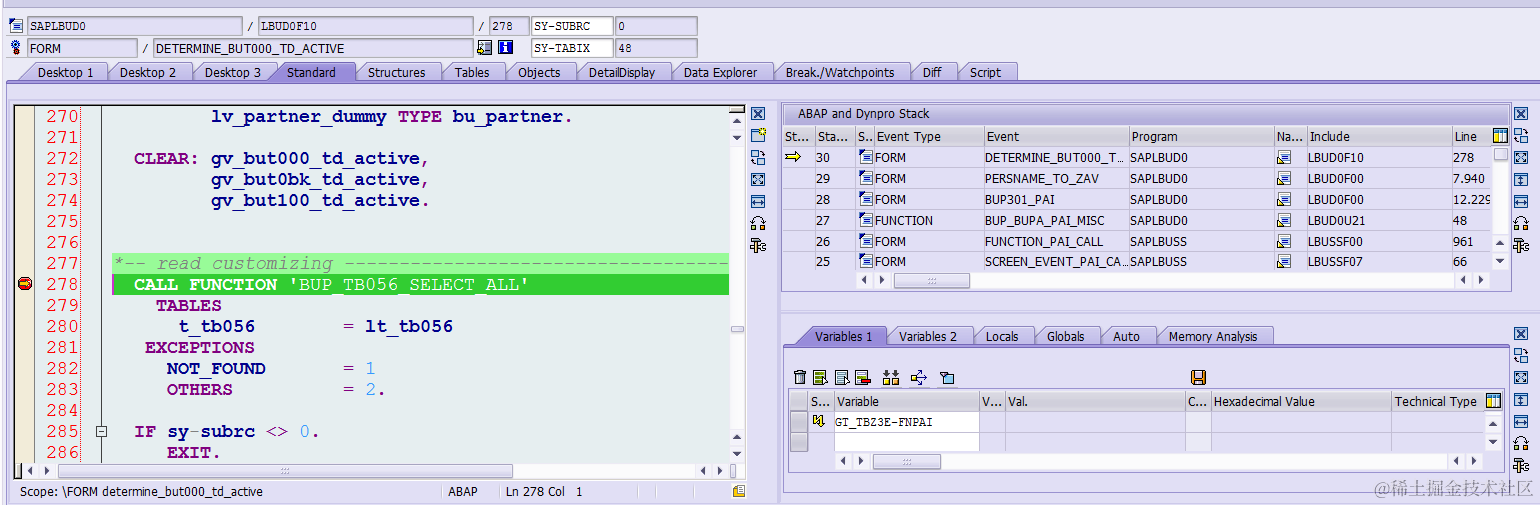This screenshot has width=1540, height=505.
Task: Click the code editor horizontal scrollbar thumb
Action: click(x=285, y=470)
